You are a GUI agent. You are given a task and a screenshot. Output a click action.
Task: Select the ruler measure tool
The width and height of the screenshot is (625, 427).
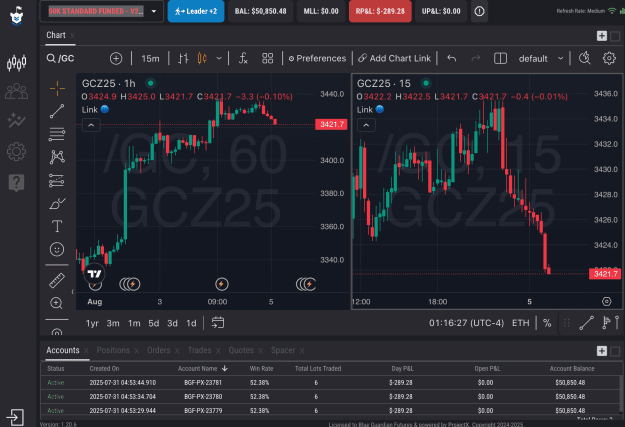coord(57,280)
